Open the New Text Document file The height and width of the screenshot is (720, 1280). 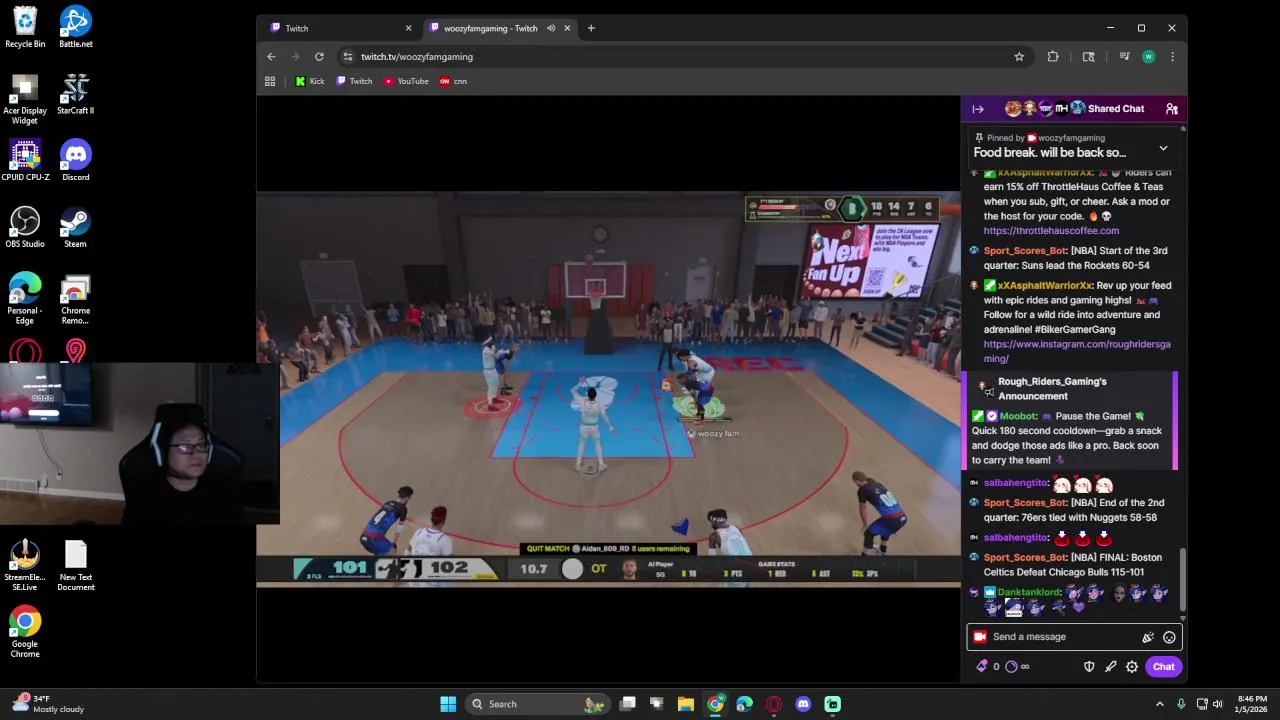pyautogui.click(x=76, y=566)
